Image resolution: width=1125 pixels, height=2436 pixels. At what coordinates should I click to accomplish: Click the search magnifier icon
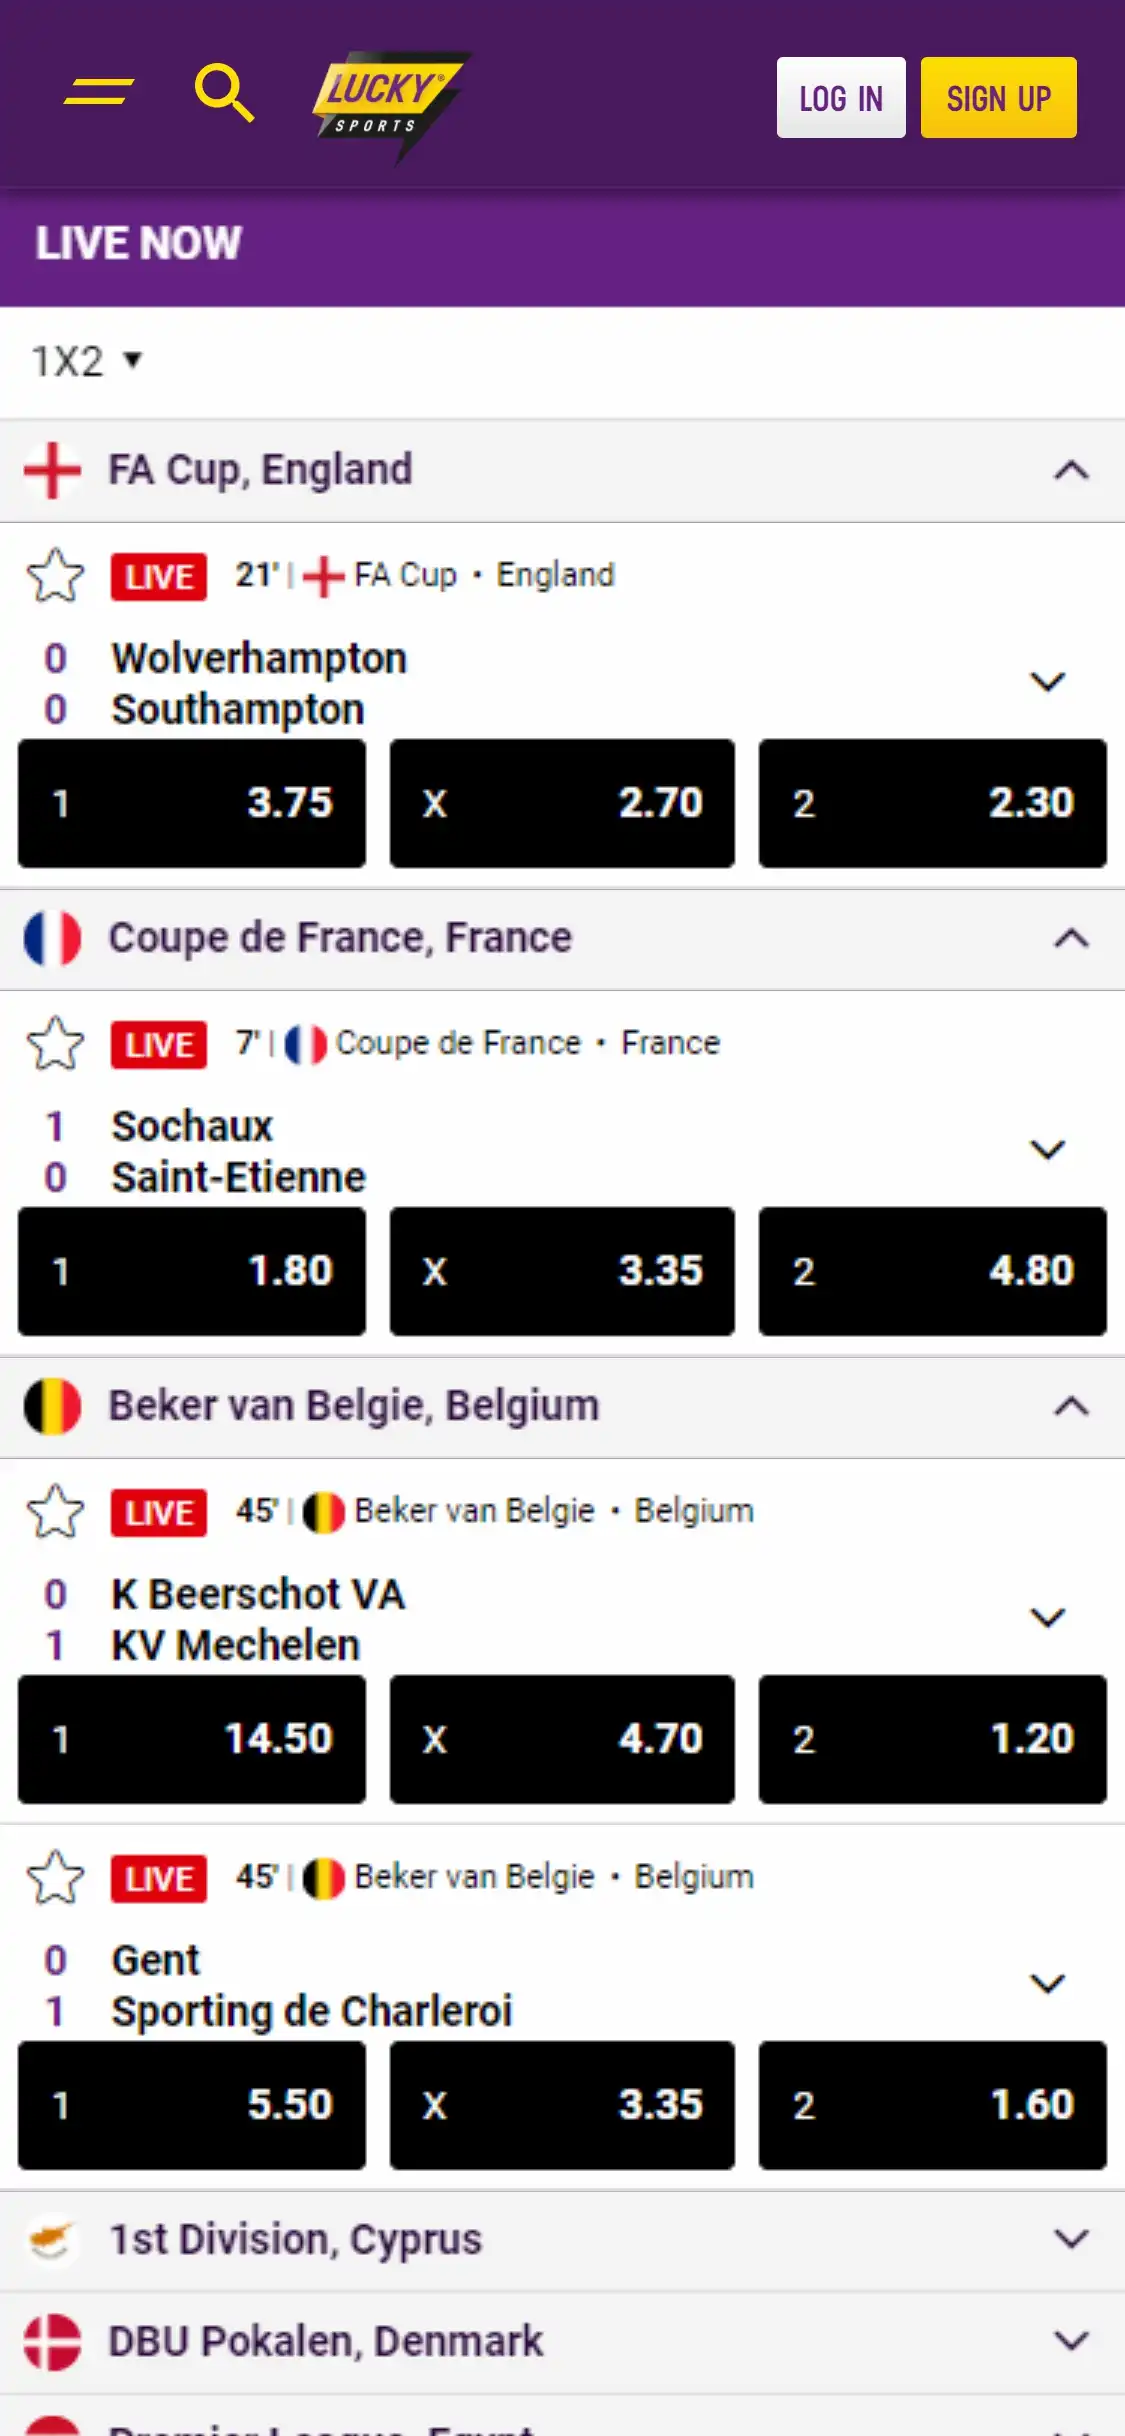pos(223,93)
